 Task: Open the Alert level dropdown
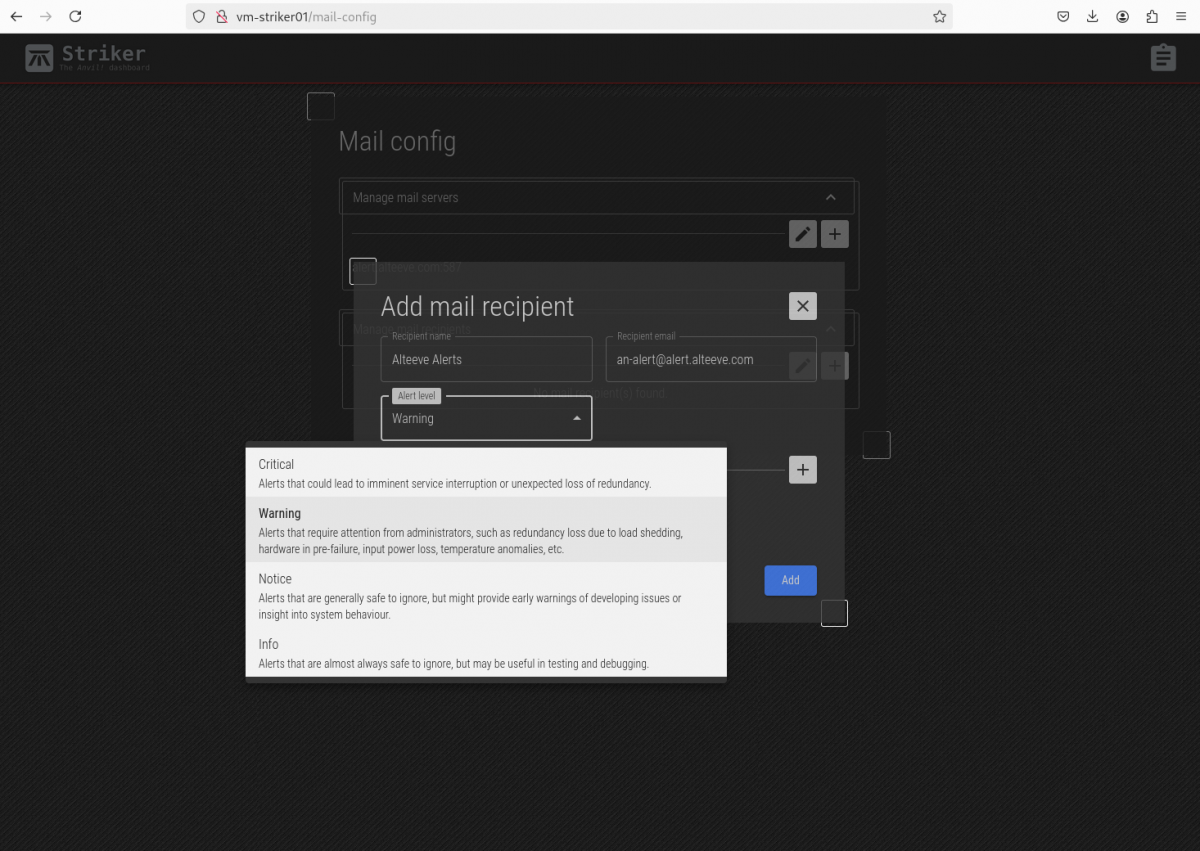pos(486,419)
